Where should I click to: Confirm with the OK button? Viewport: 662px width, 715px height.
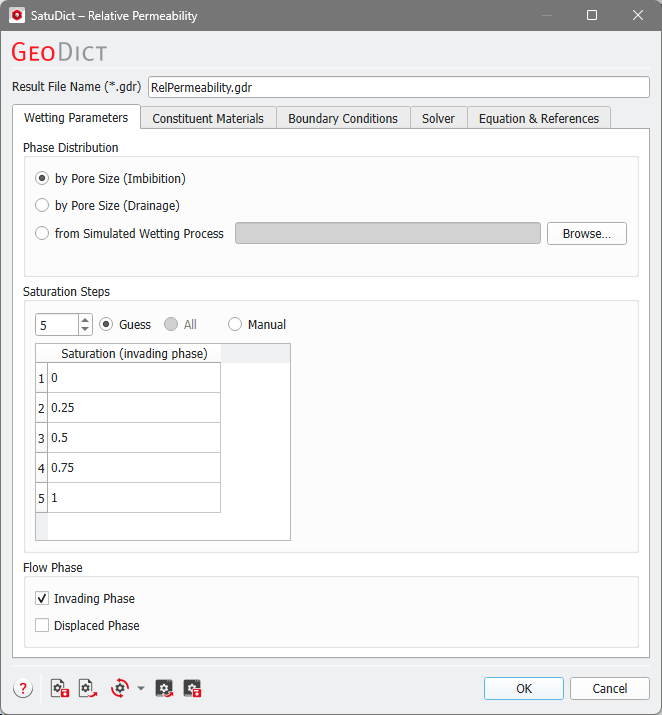(x=524, y=688)
